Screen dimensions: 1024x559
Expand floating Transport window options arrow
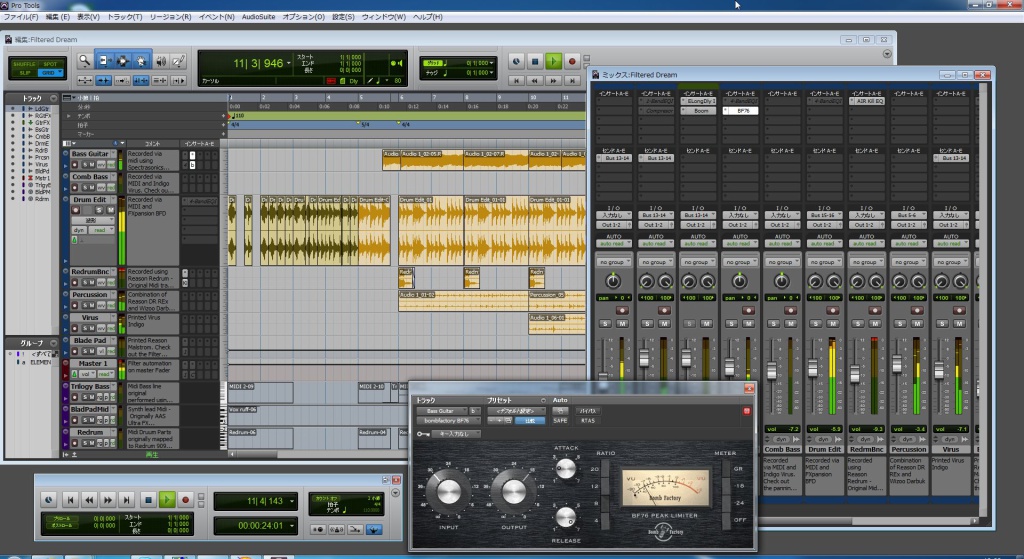pyautogui.click(x=395, y=492)
